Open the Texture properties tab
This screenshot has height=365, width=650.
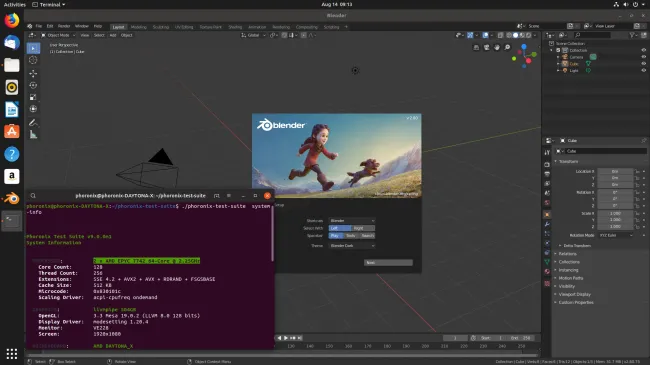pos(547,284)
